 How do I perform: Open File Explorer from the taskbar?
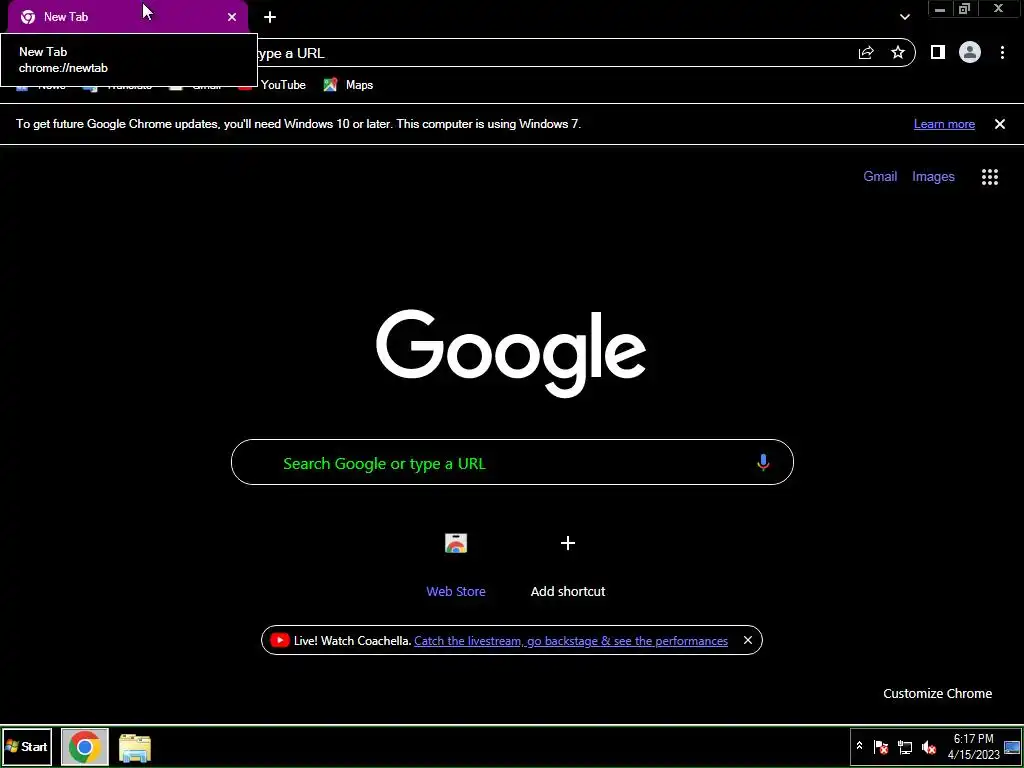(x=135, y=748)
